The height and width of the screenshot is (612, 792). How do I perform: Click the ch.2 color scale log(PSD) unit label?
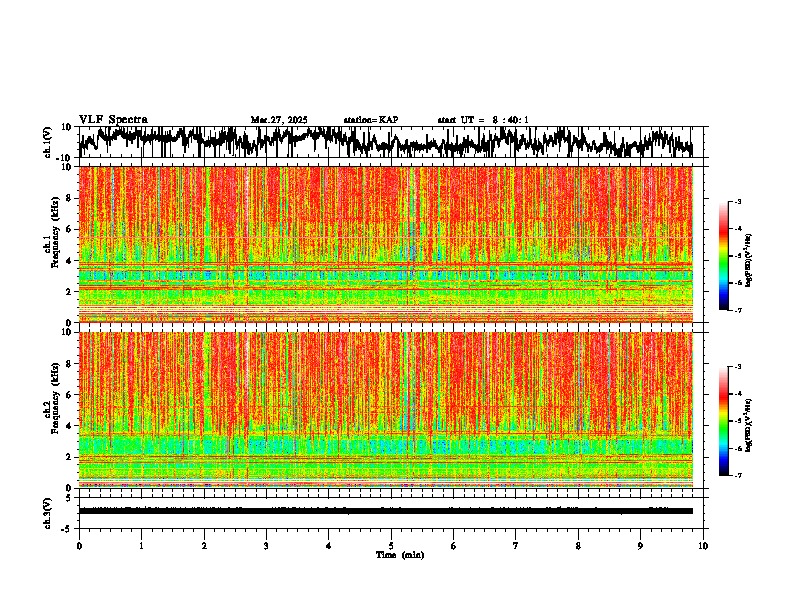(749, 425)
